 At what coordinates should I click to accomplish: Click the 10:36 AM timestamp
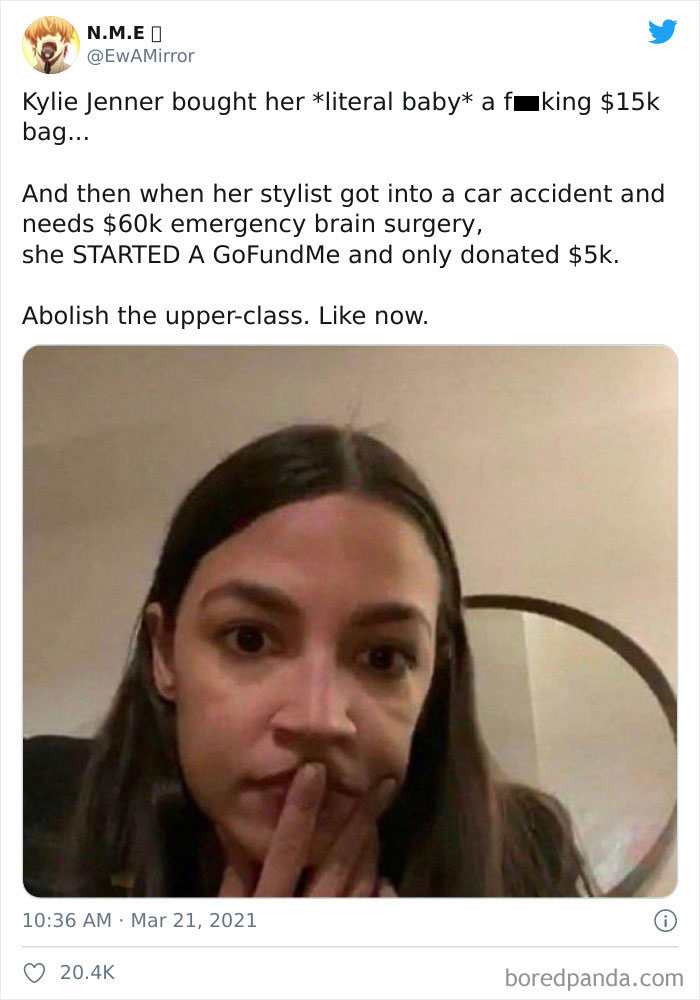click(x=67, y=920)
